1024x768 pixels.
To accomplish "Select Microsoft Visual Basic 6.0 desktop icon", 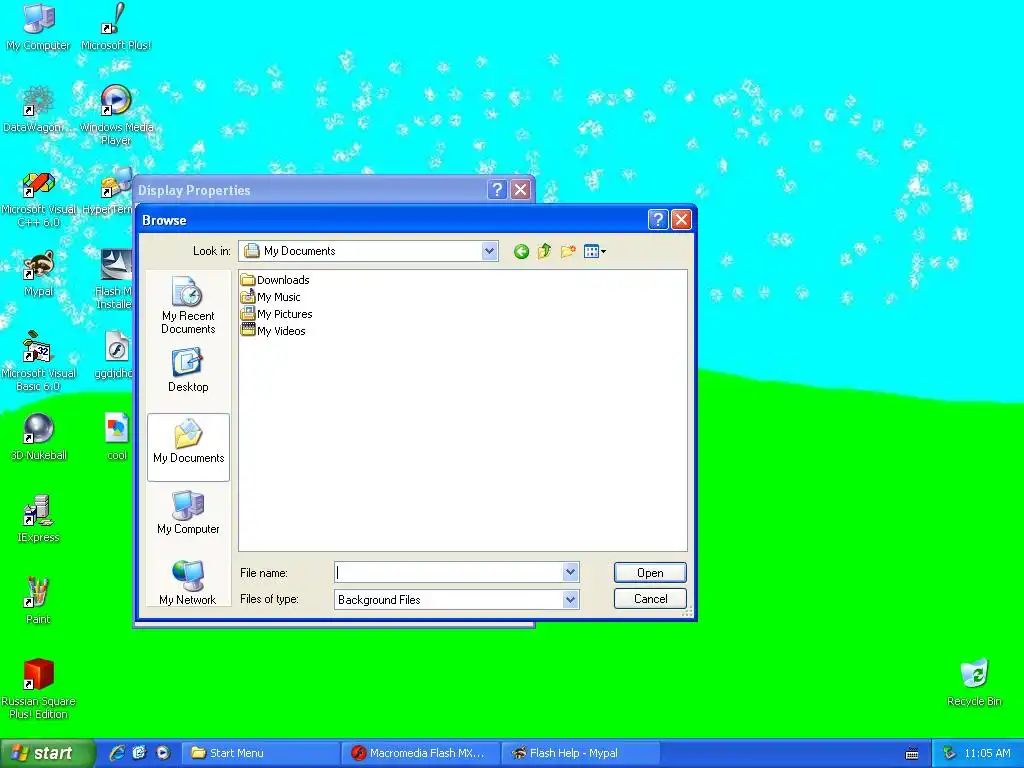I will tap(39, 360).
